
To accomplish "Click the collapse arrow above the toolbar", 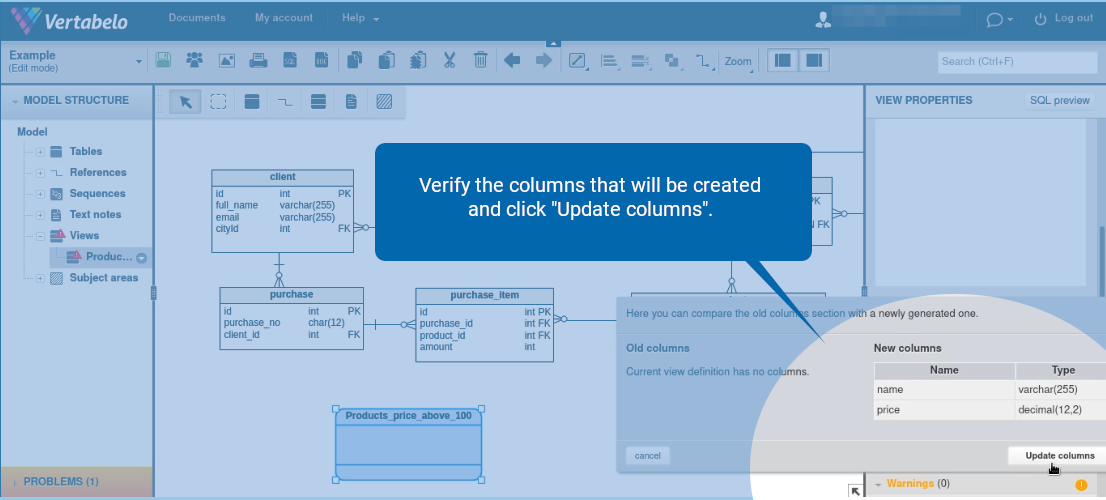I will [x=554, y=44].
